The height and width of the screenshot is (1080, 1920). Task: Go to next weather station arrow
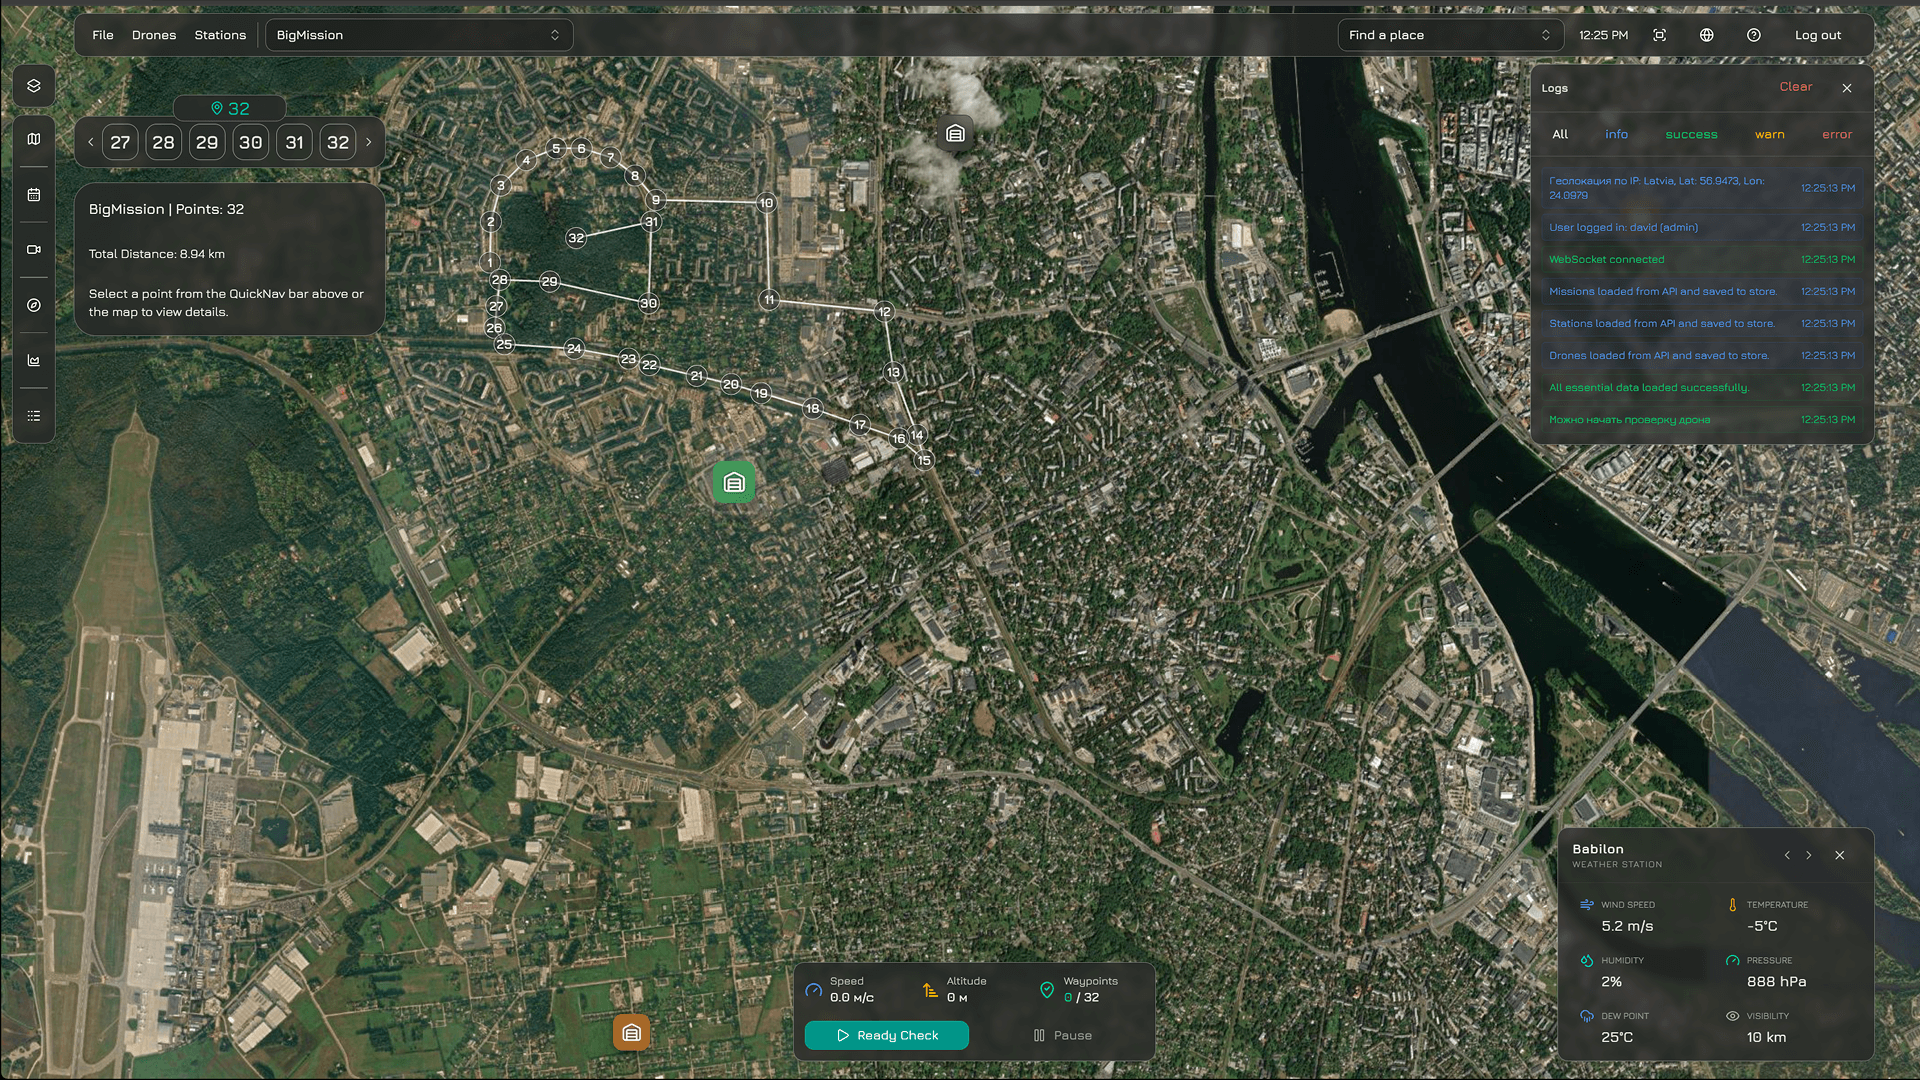click(x=1808, y=856)
